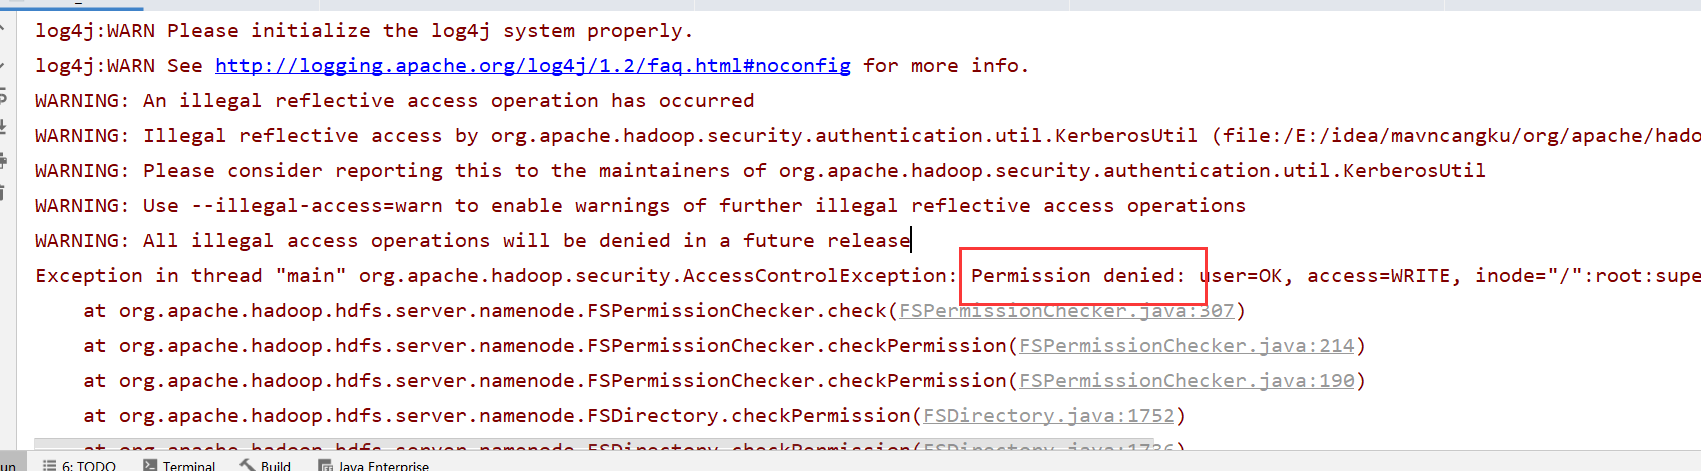Screen dimensions: 1701x471
Task: Select the Run tool window tab
Action: [x=8, y=465]
